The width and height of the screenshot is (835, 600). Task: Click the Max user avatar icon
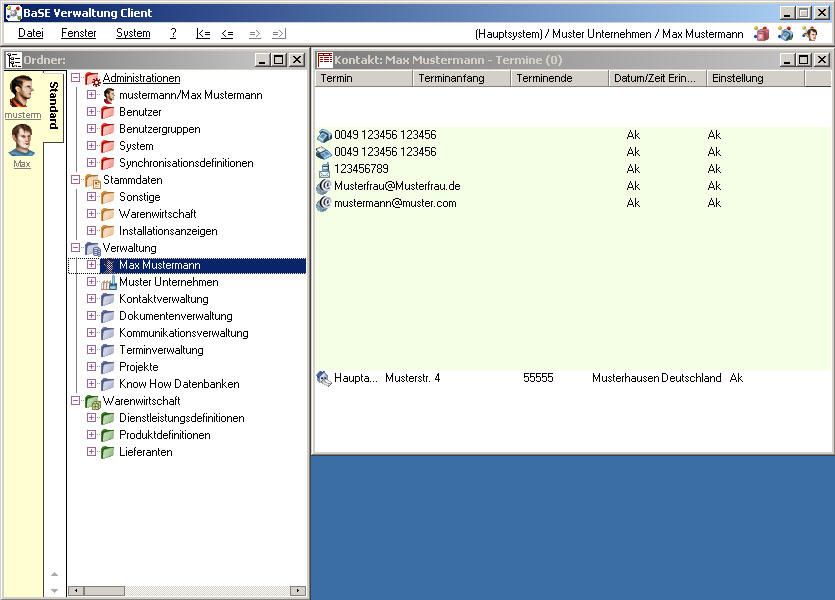click(x=22, y=140)
